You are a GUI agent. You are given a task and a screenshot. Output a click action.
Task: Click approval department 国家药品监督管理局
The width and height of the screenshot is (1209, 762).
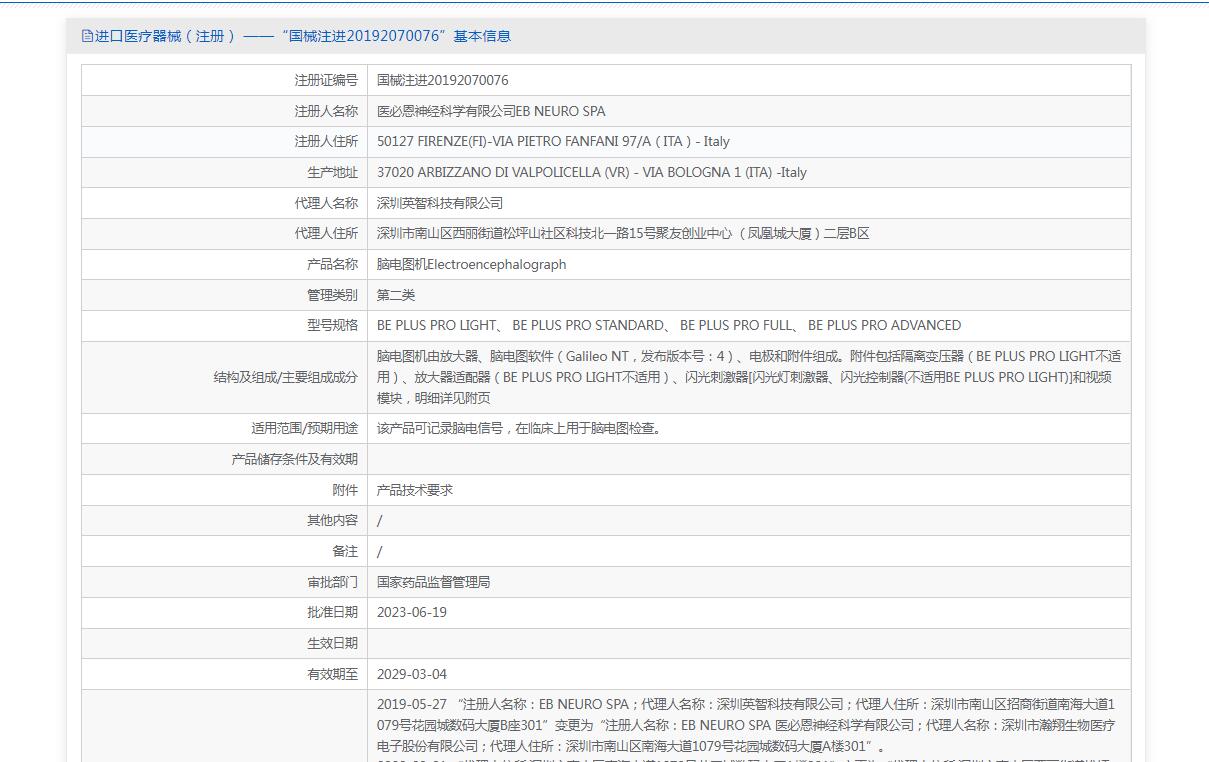(x=433, y=582)
